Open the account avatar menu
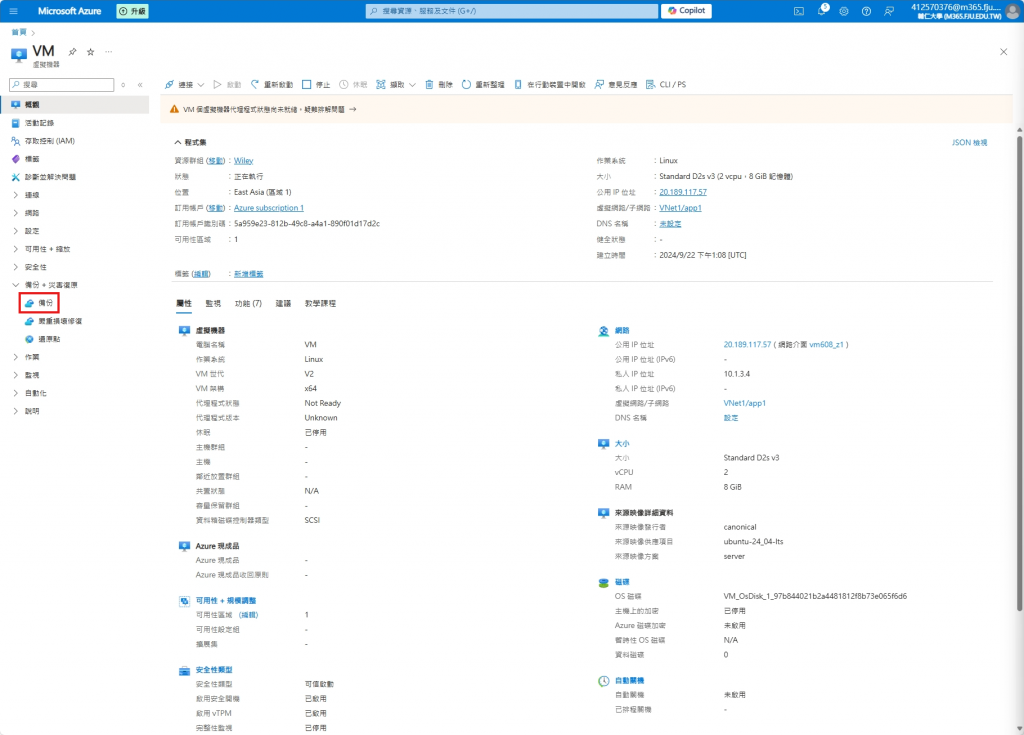This screenshot has width=1024, height=735. 1013,11
